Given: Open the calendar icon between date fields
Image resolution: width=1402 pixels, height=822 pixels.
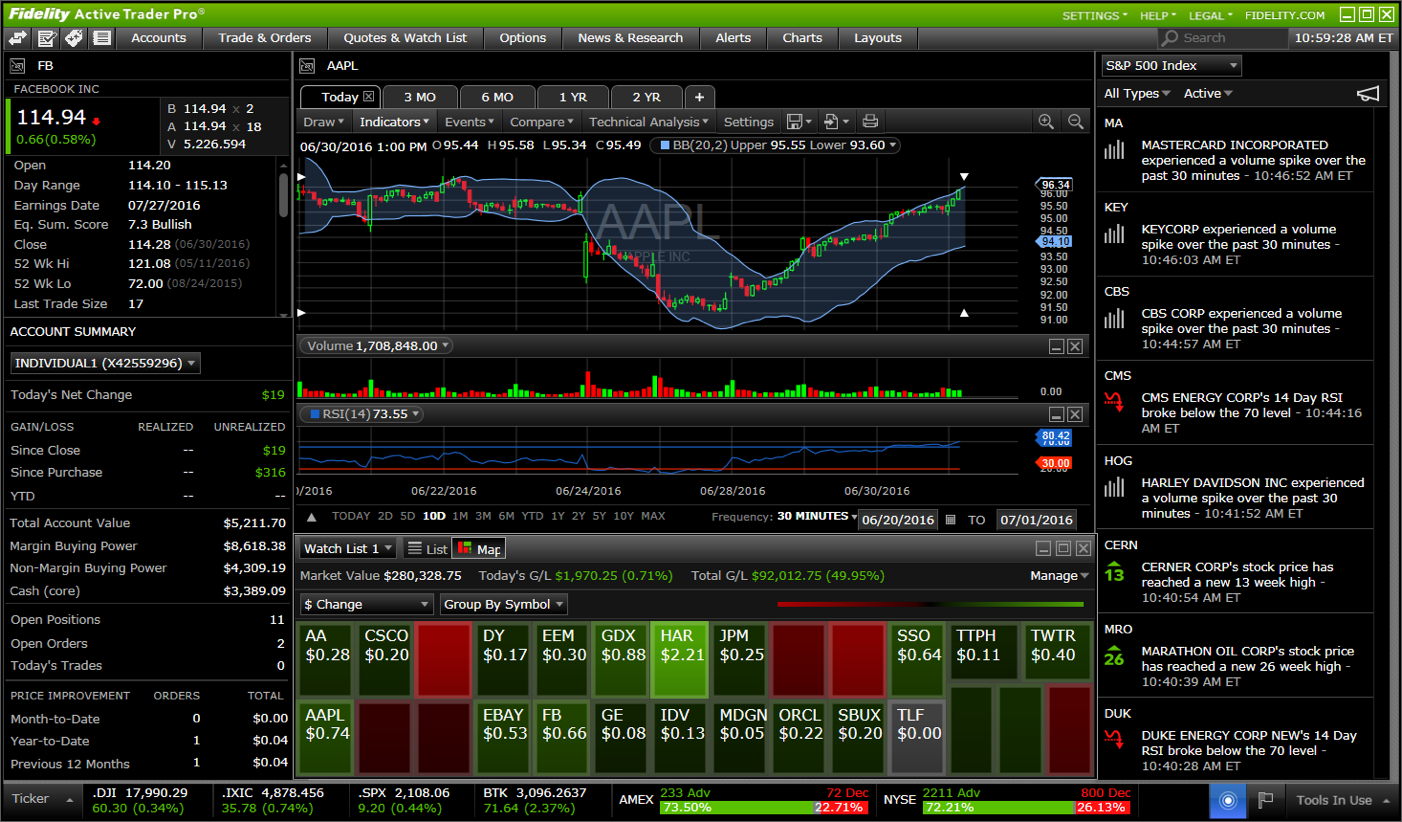Looking at the screenshot, I should (951, 520).
